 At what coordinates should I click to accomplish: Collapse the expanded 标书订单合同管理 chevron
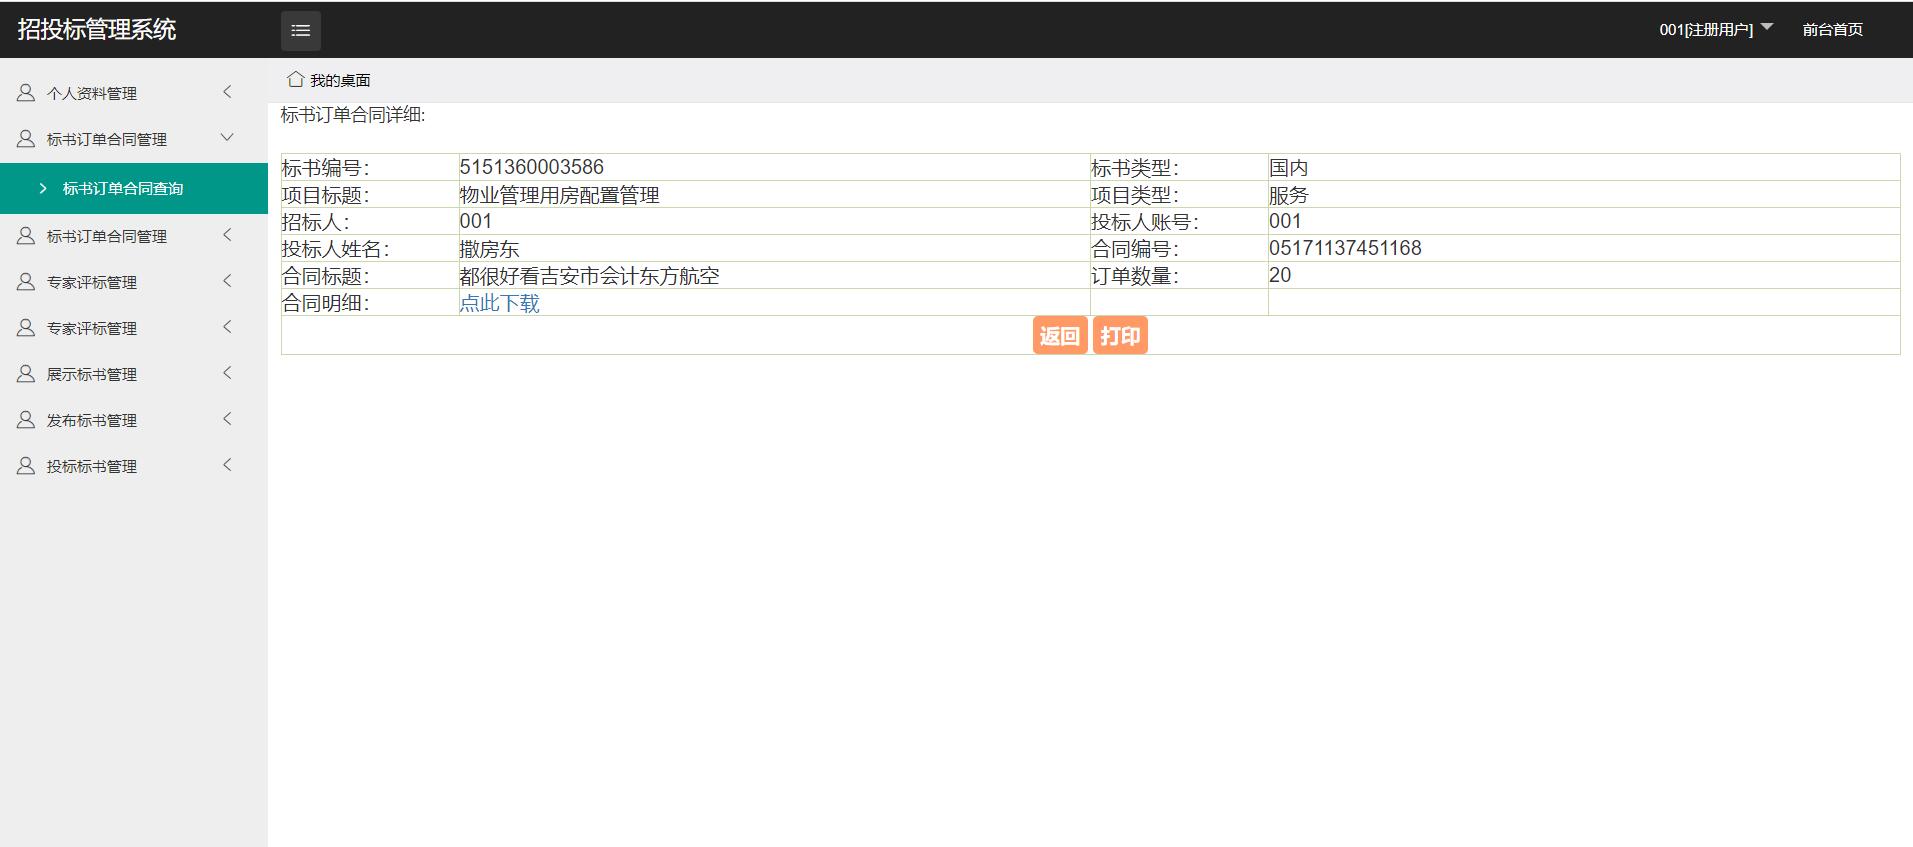point(227,138)
